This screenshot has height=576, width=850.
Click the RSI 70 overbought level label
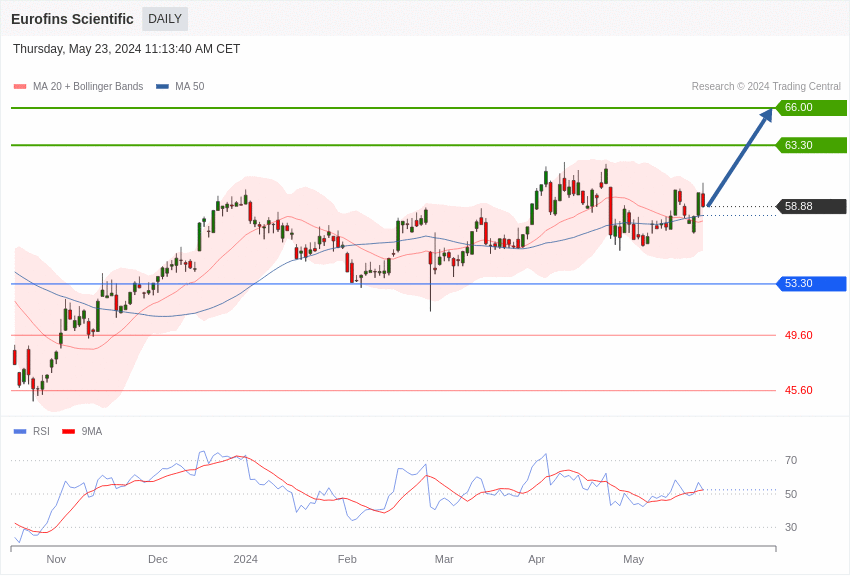(x=791, y=461)
